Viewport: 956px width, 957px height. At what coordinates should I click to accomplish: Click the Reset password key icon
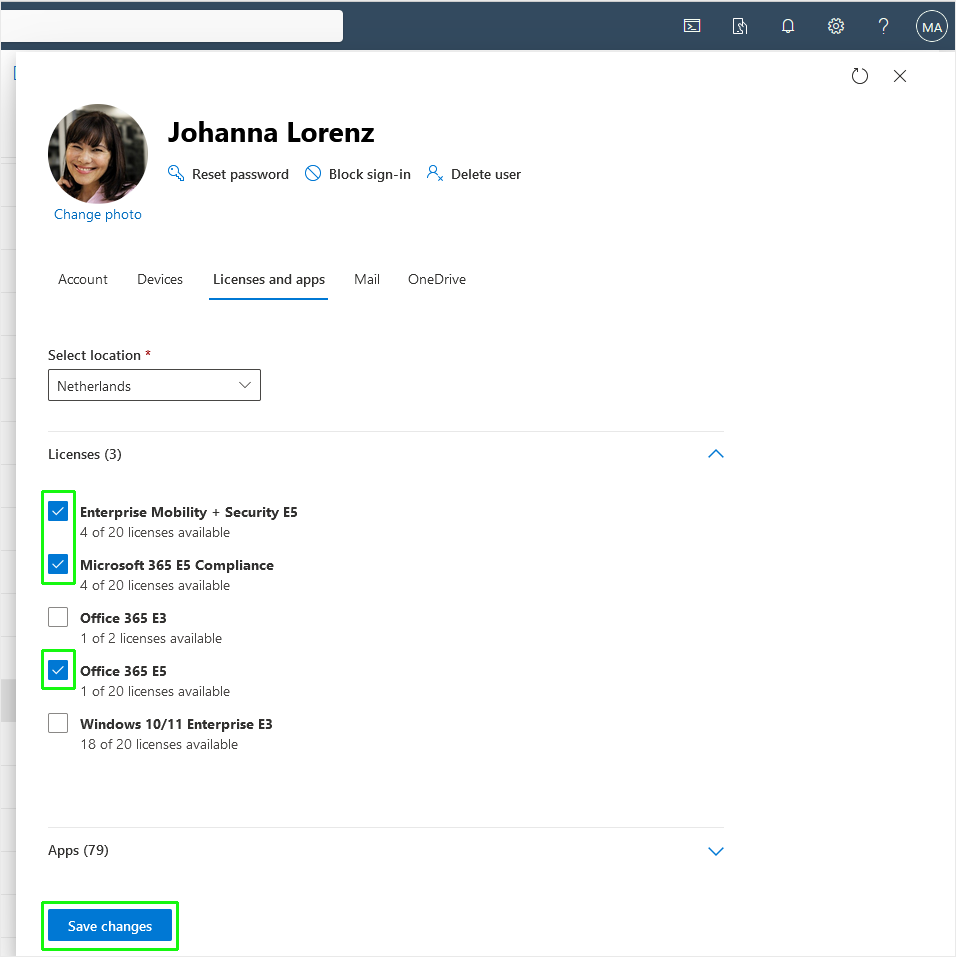[x=176, y=173]
